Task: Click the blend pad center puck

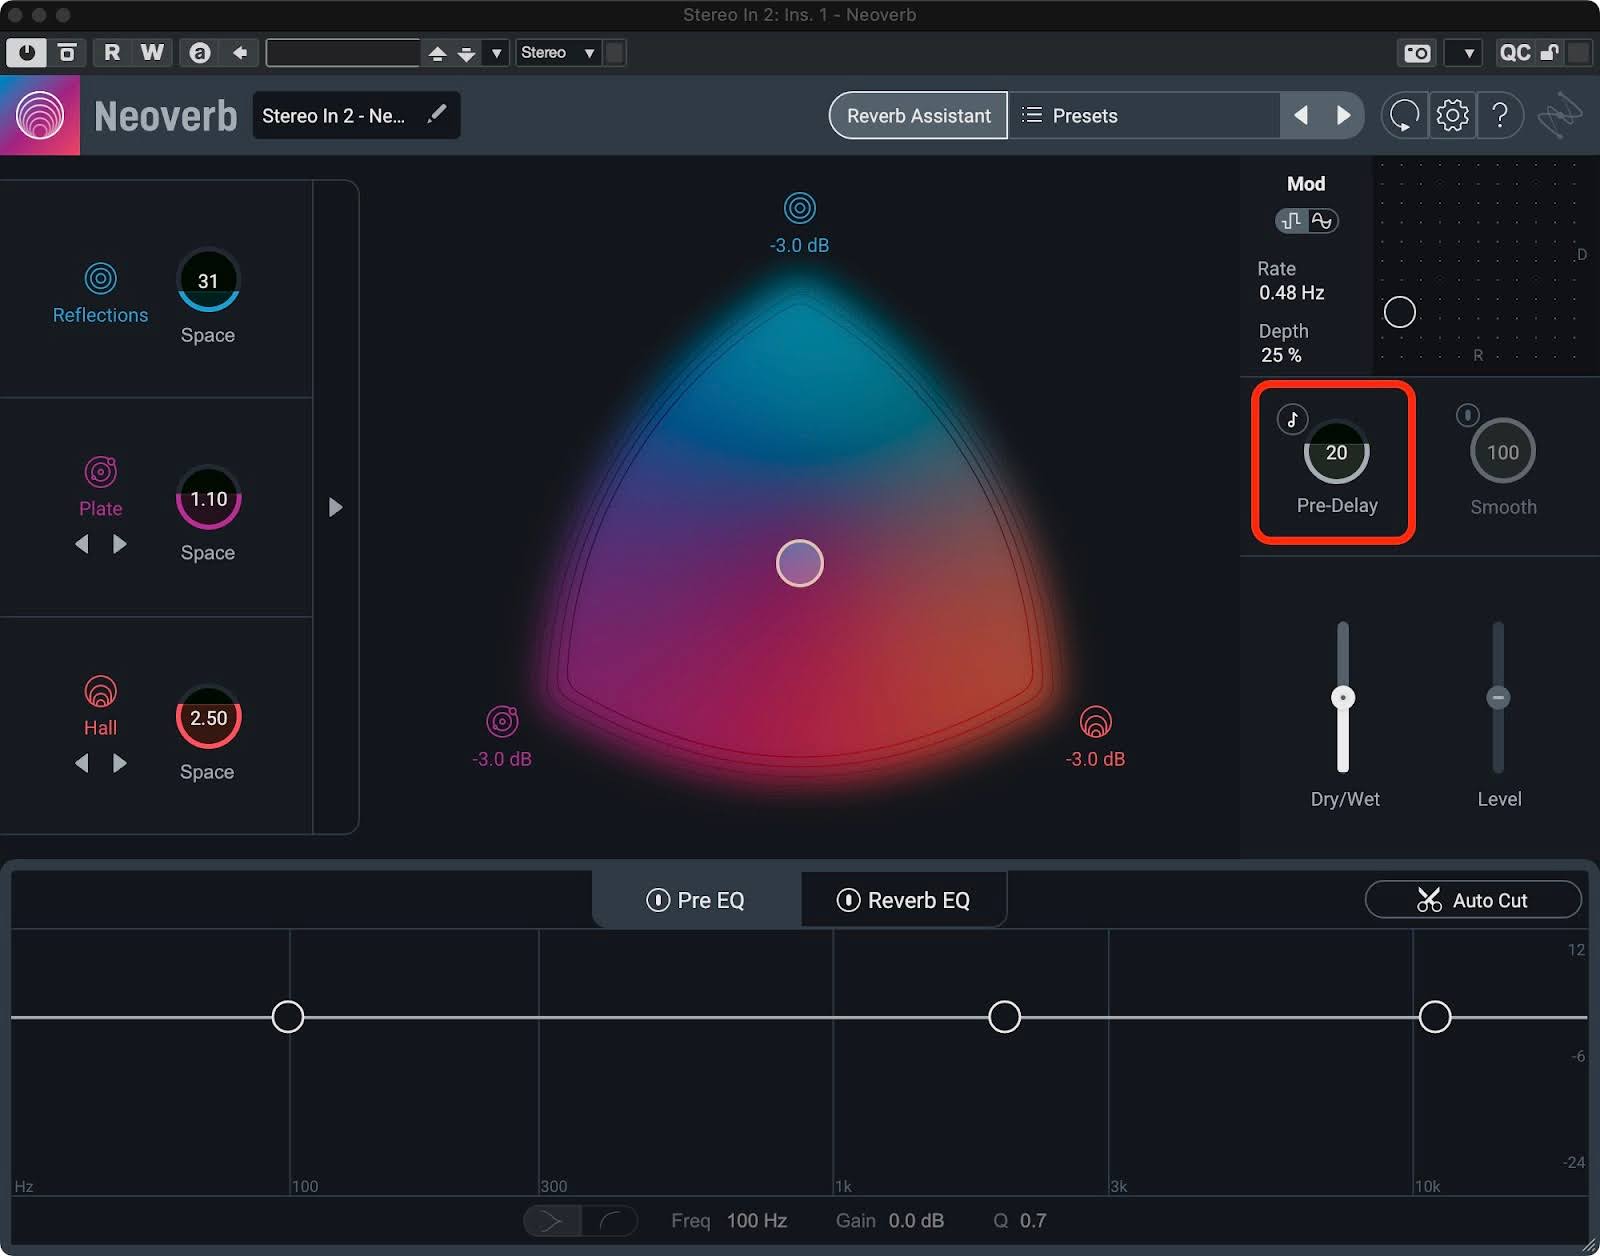Action: pyautogui.click(x=800, y=563)
